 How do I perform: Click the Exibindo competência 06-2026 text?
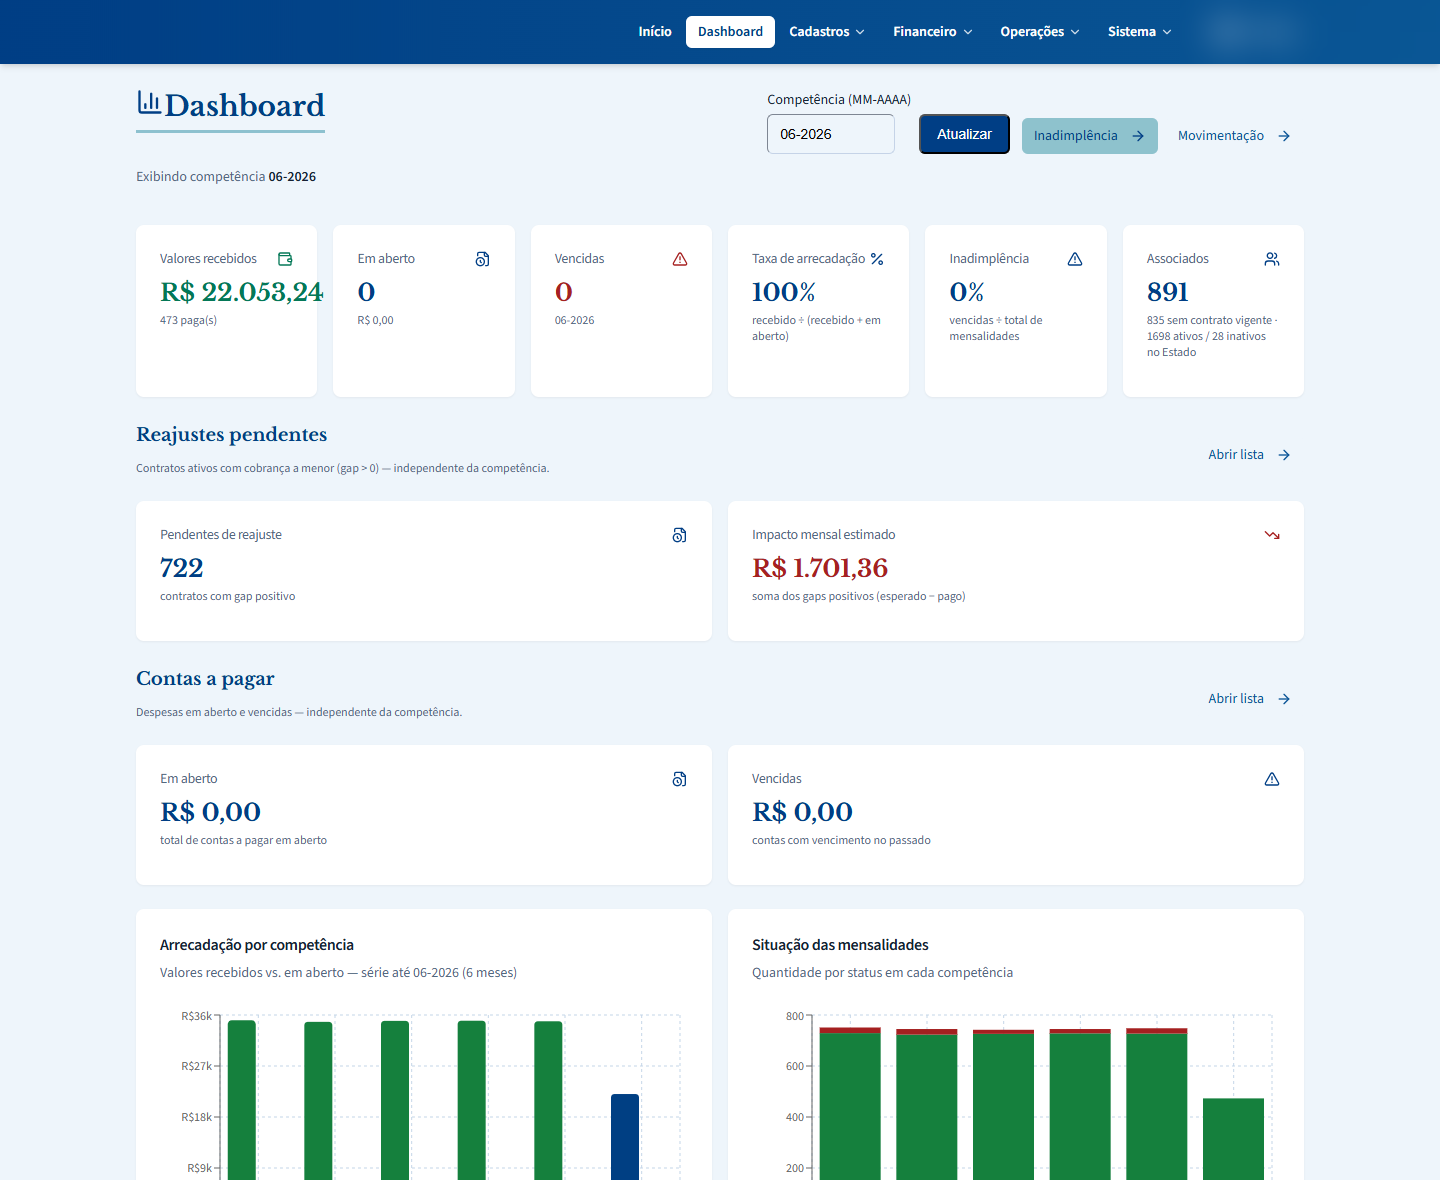click(x=226, y=176)
